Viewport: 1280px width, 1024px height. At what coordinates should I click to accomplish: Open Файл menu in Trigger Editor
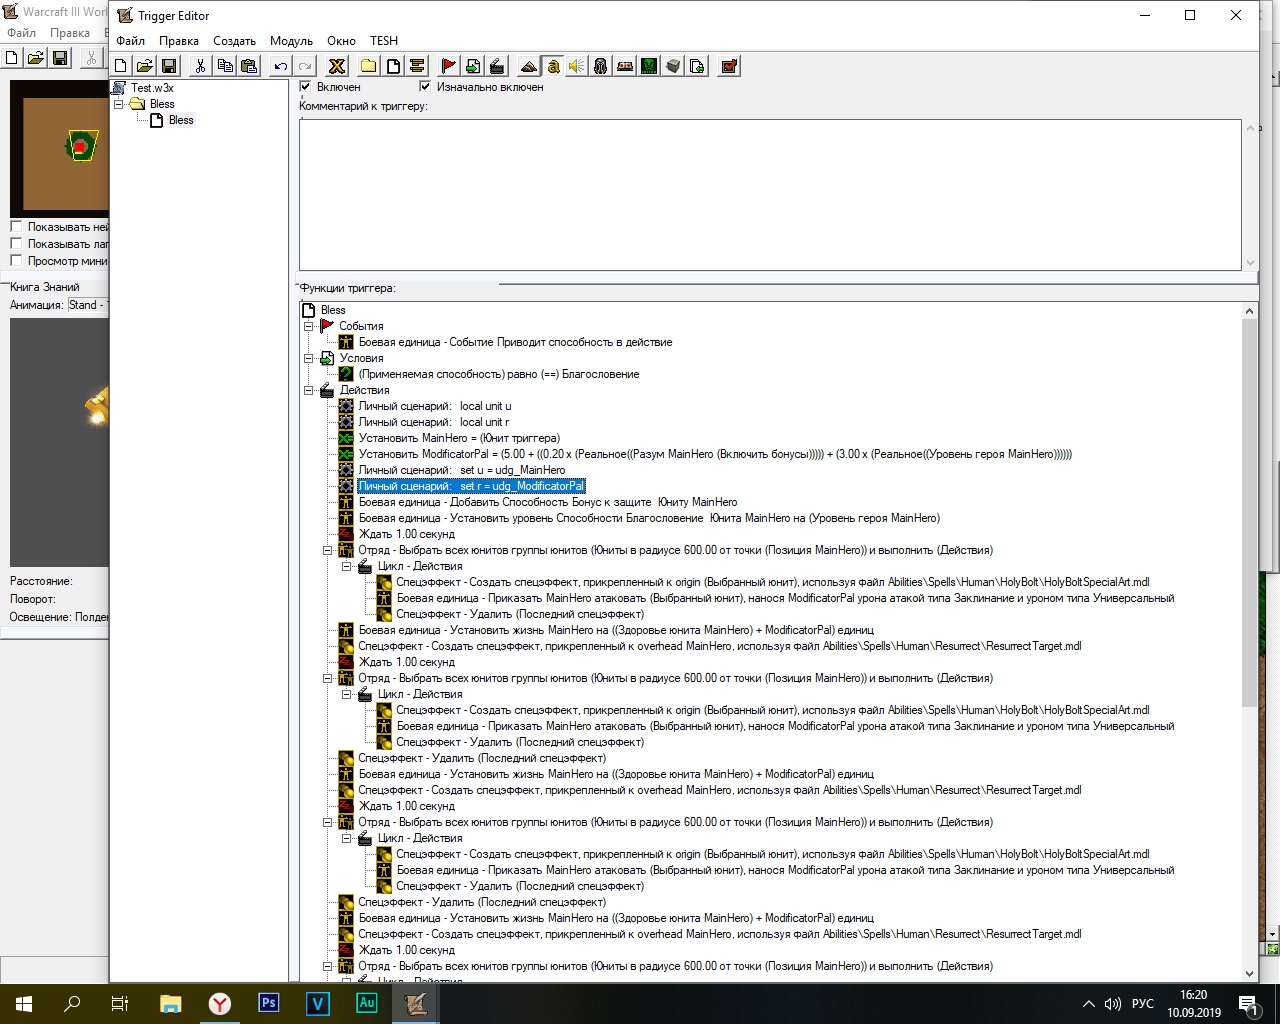pos(130,41)
